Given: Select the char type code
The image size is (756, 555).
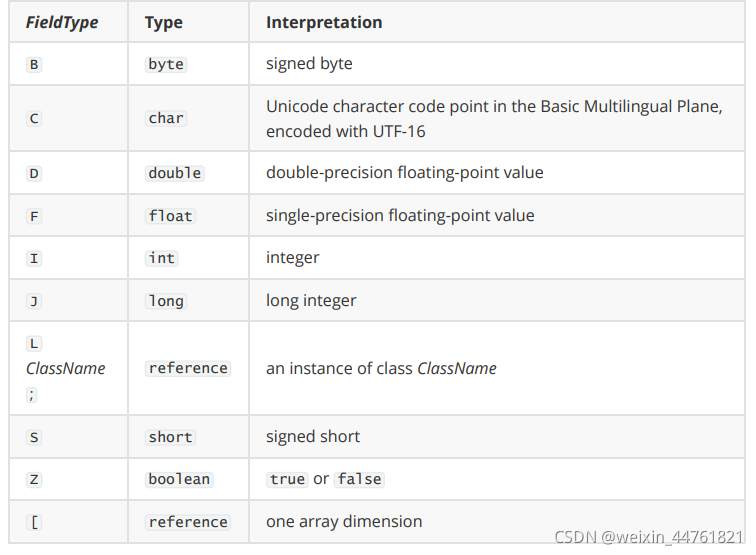Looking at the screenshot, I should [166, 118].
